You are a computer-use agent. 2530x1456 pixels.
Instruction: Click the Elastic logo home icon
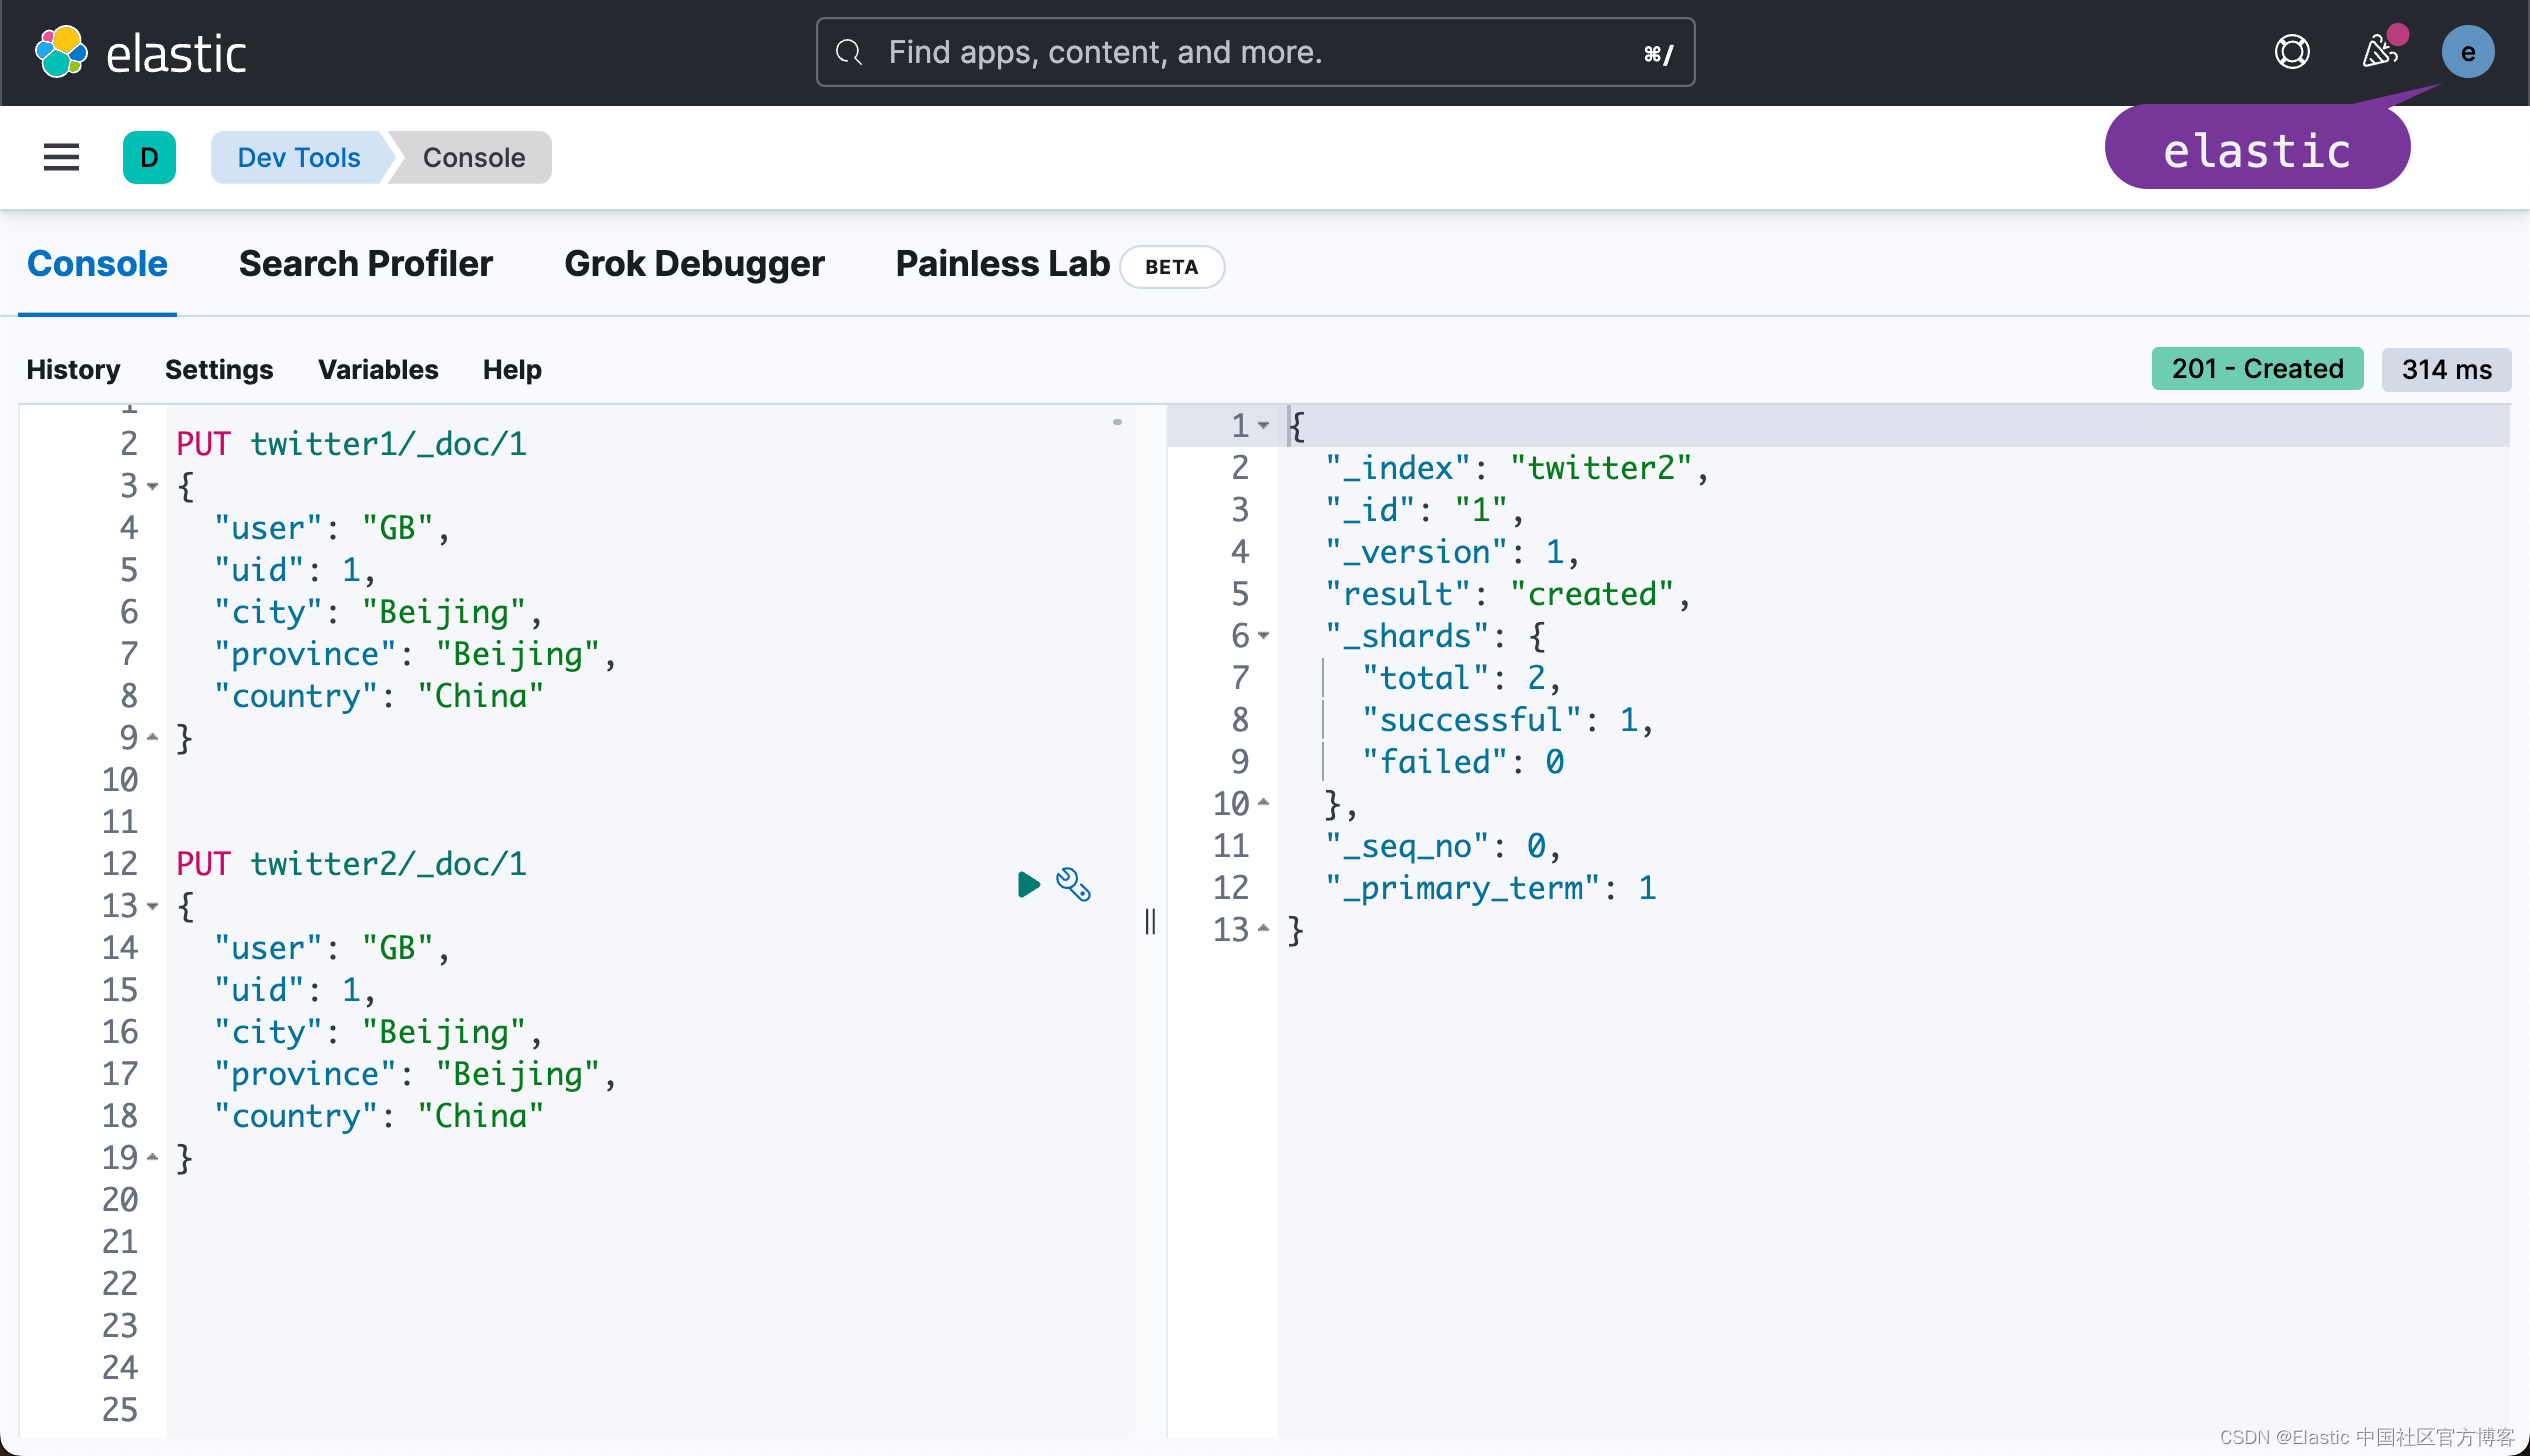pyautogui.click(x=61, y=52)
